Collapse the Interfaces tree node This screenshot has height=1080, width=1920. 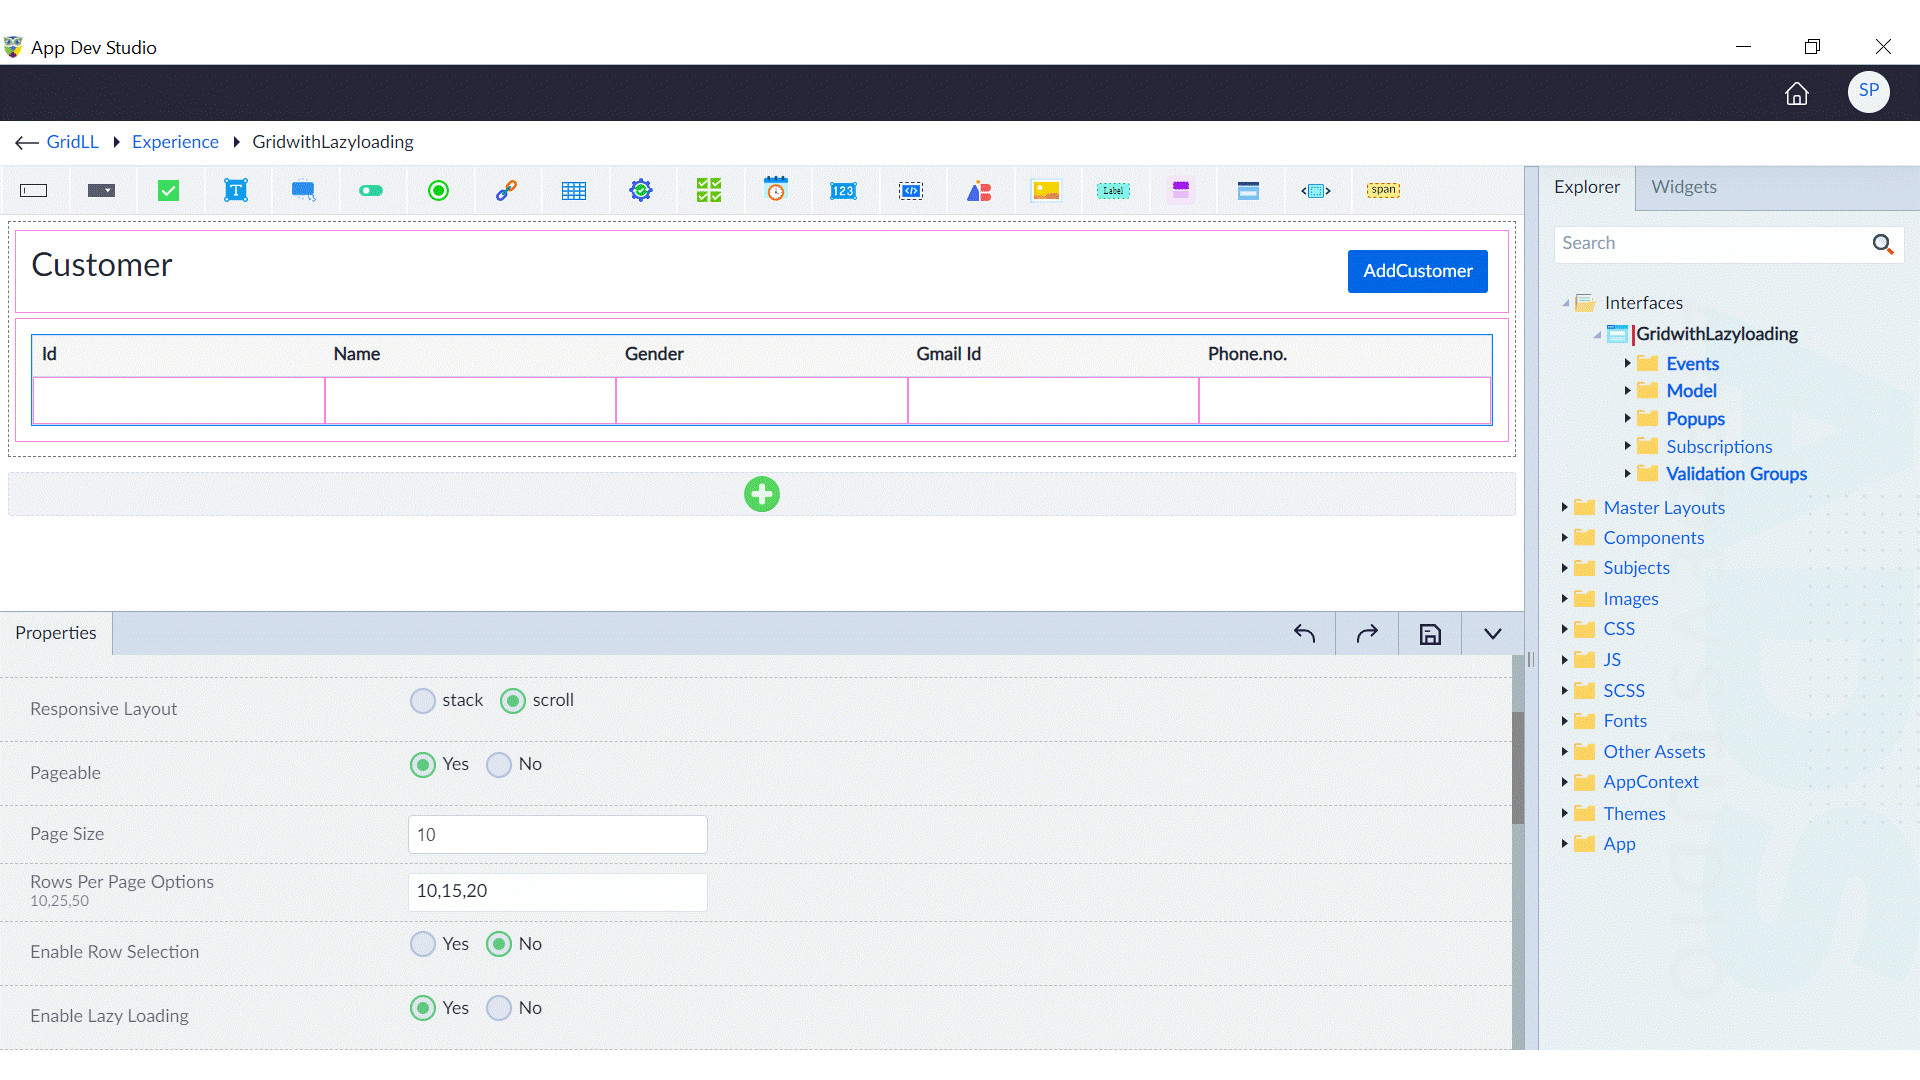pyautogui.click(x=1566, y=303)
